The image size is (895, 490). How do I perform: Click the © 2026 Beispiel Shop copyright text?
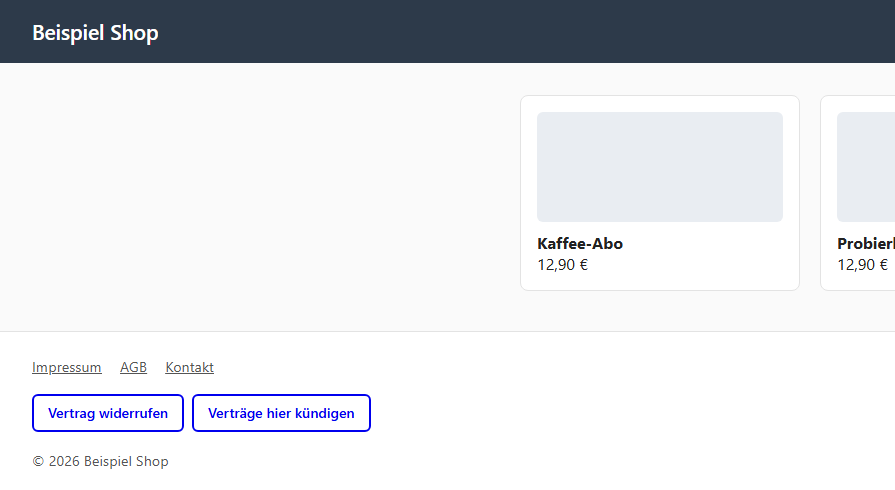100,461
